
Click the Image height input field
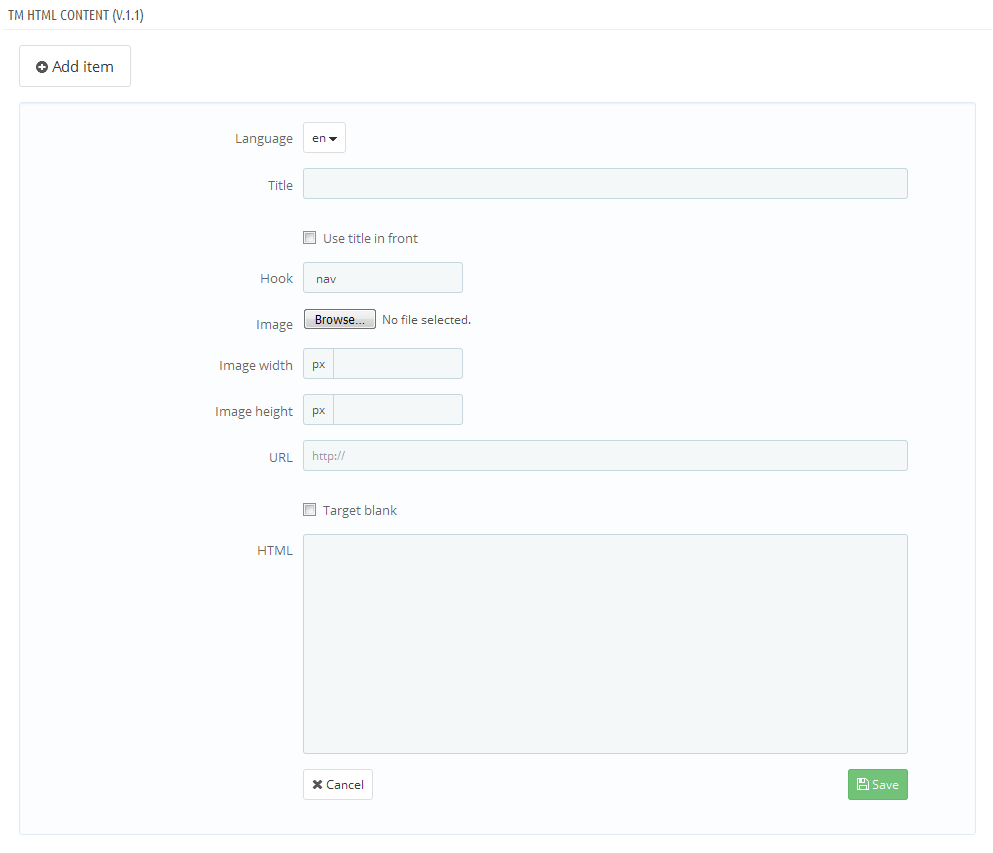click(398, 410)
